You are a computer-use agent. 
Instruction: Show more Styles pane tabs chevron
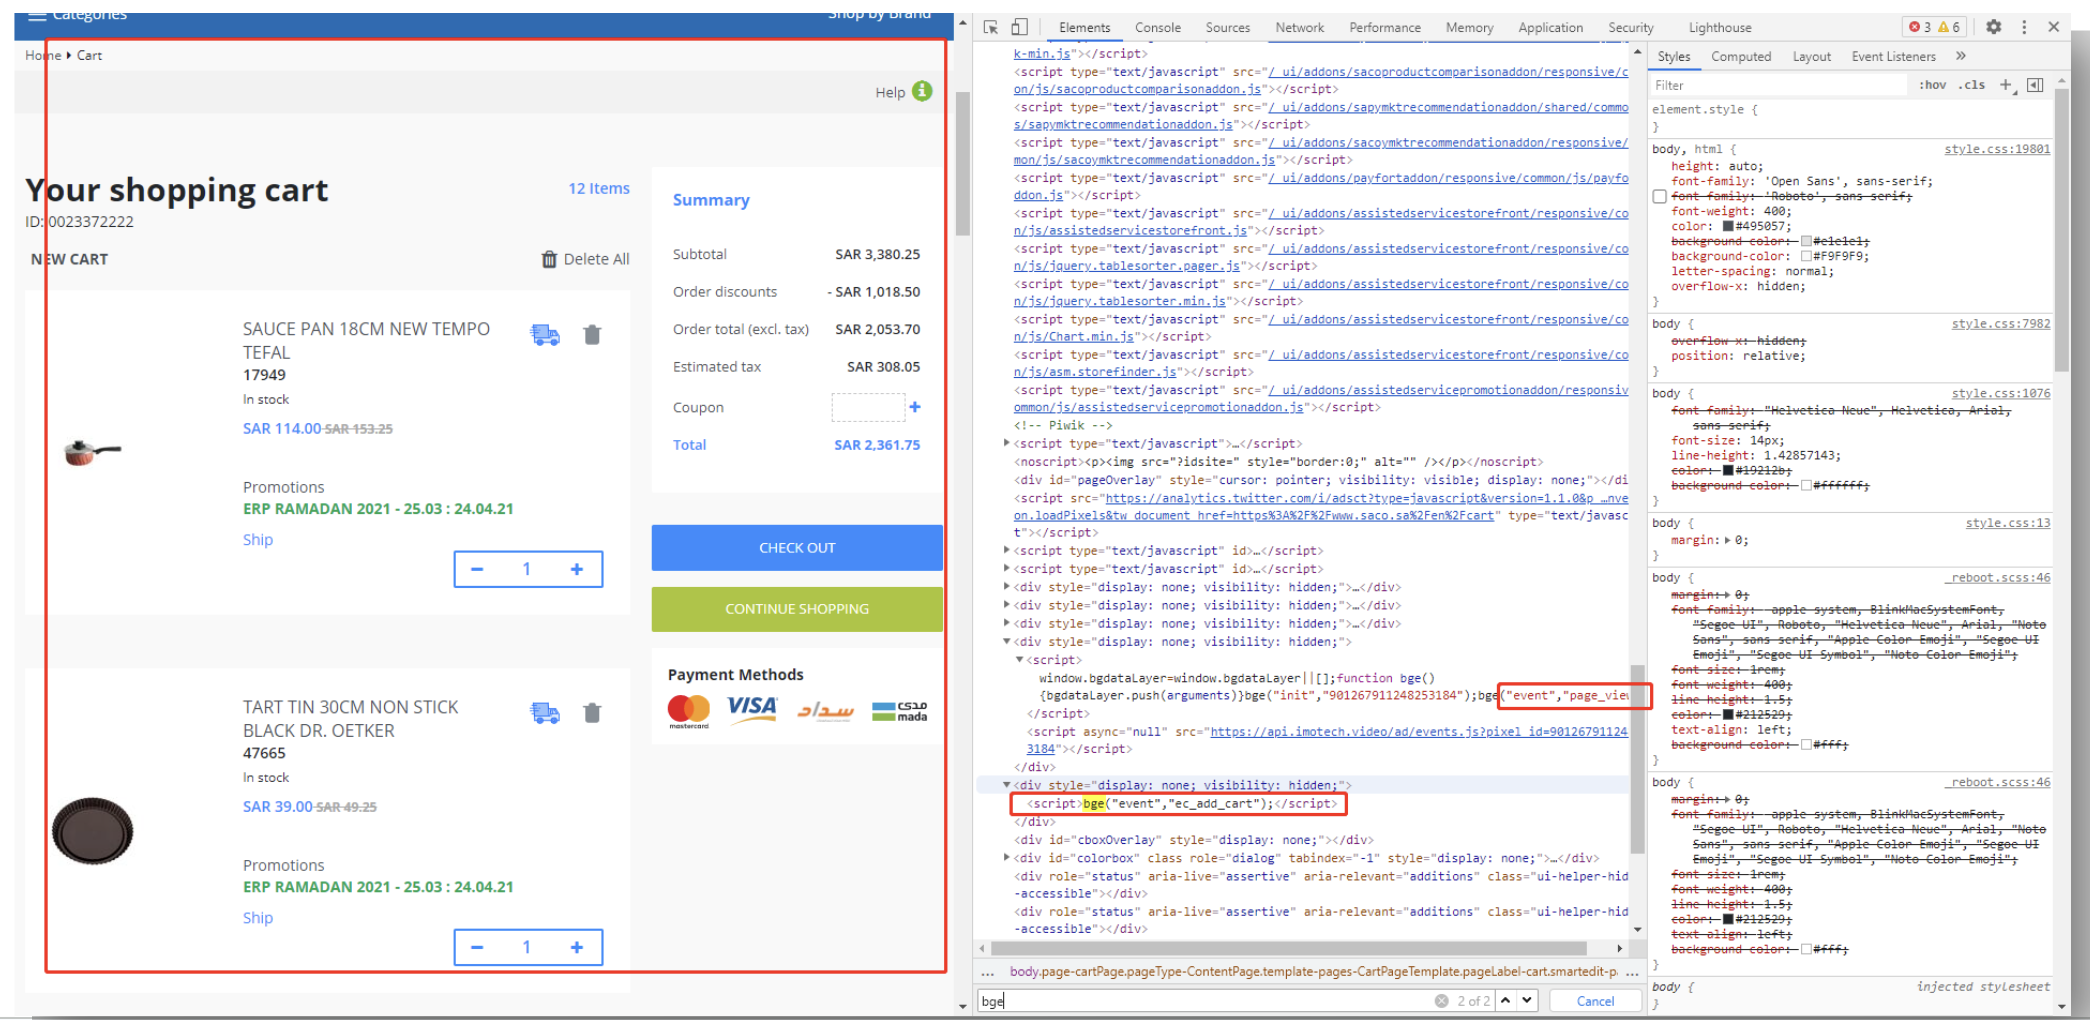tap(1961, 56)
